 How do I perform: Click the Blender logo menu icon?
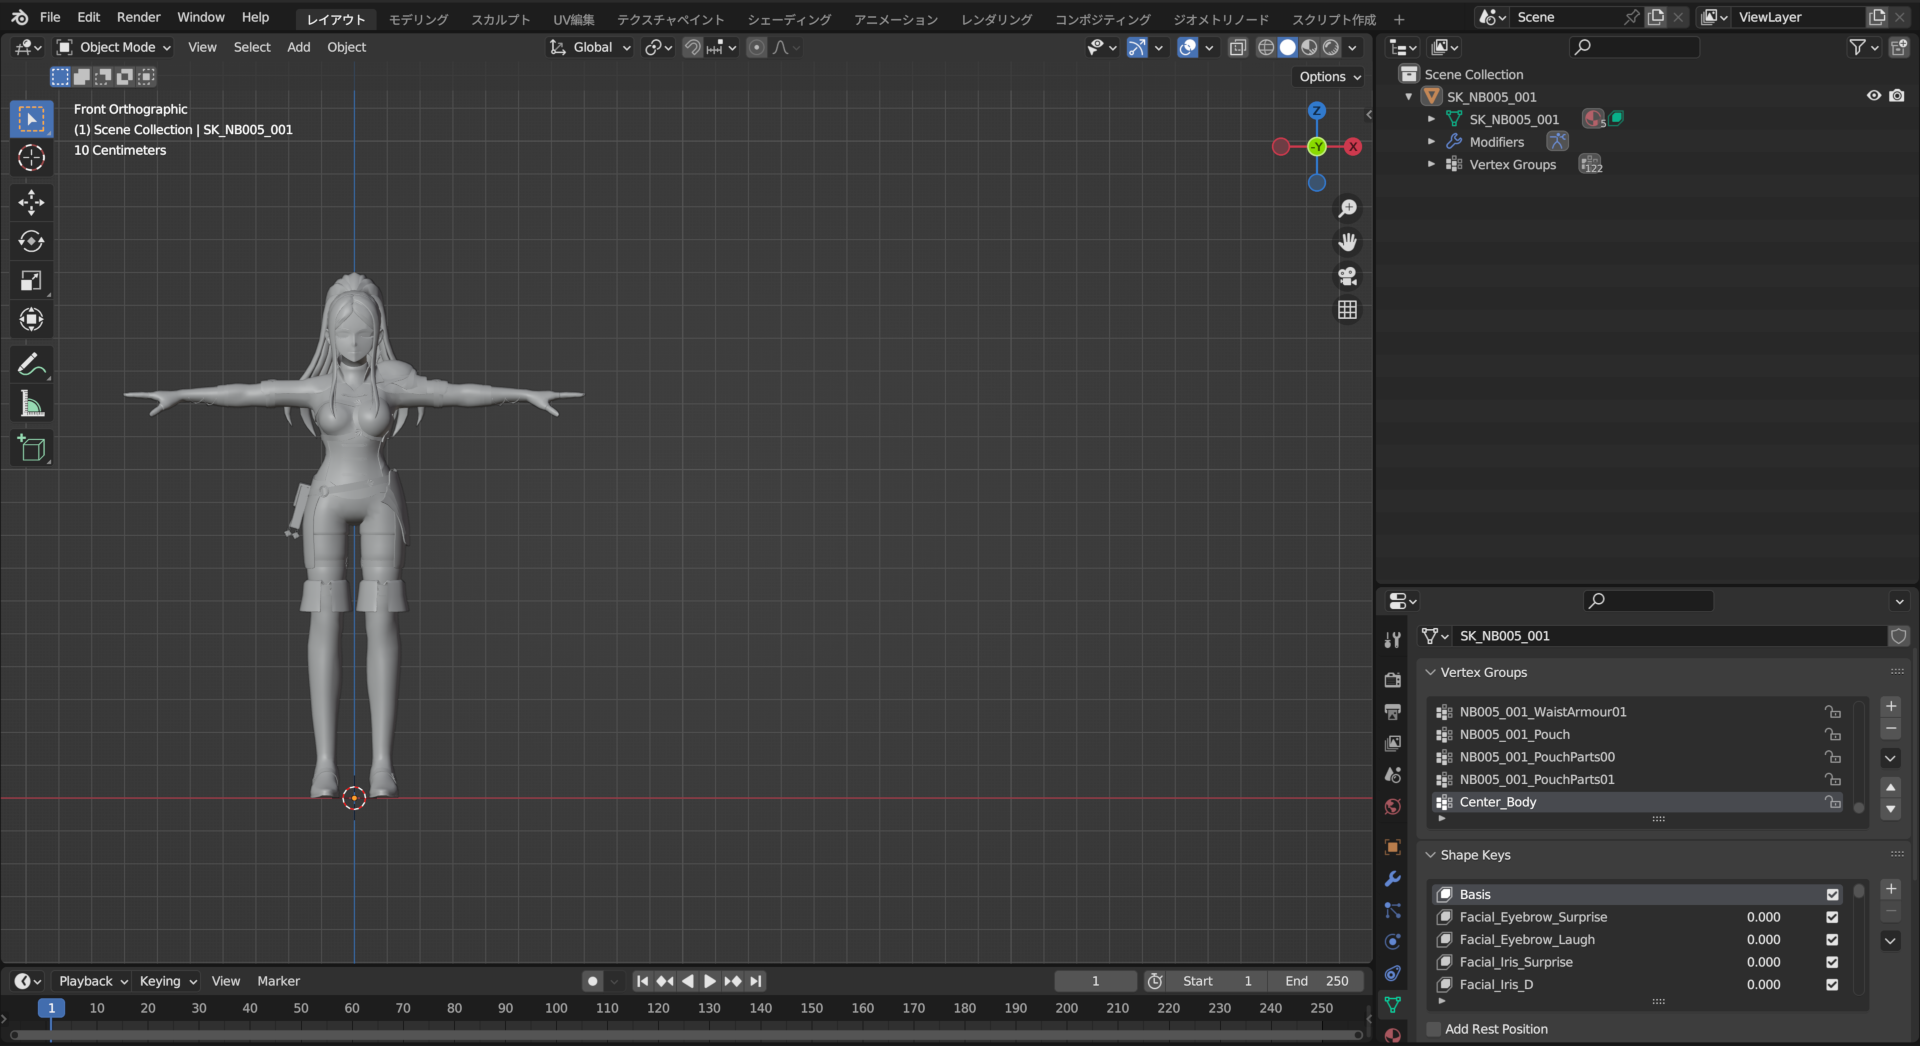click(x=19, y=17)
